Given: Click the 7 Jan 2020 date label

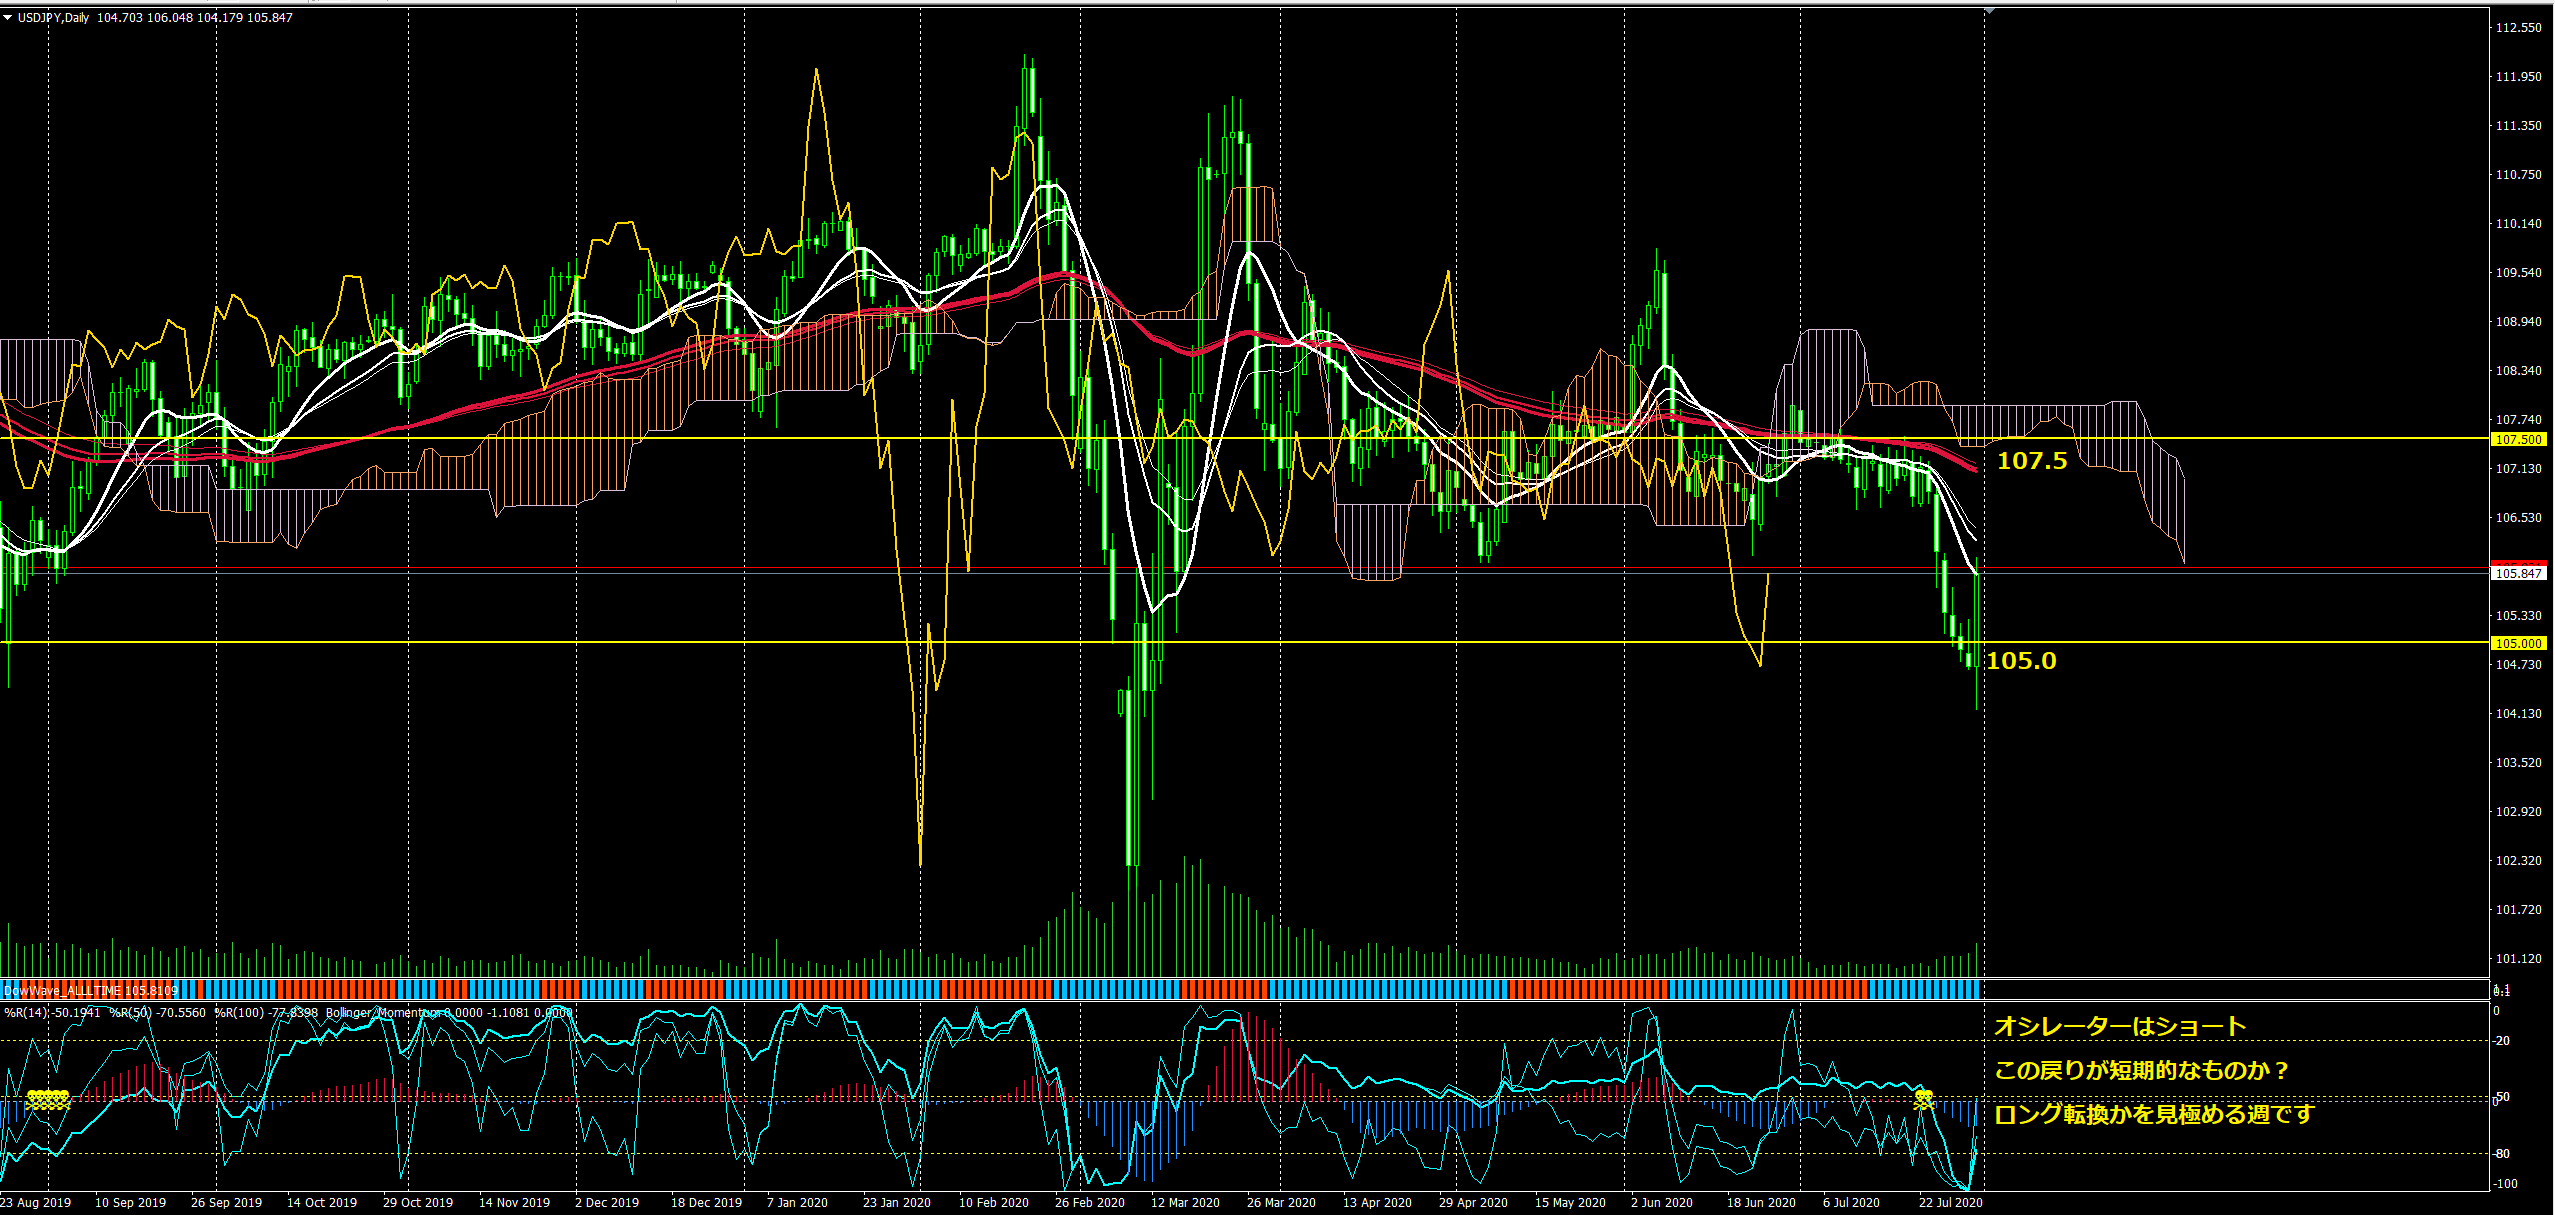Looking at the screenshot, I should (797, 1202).
